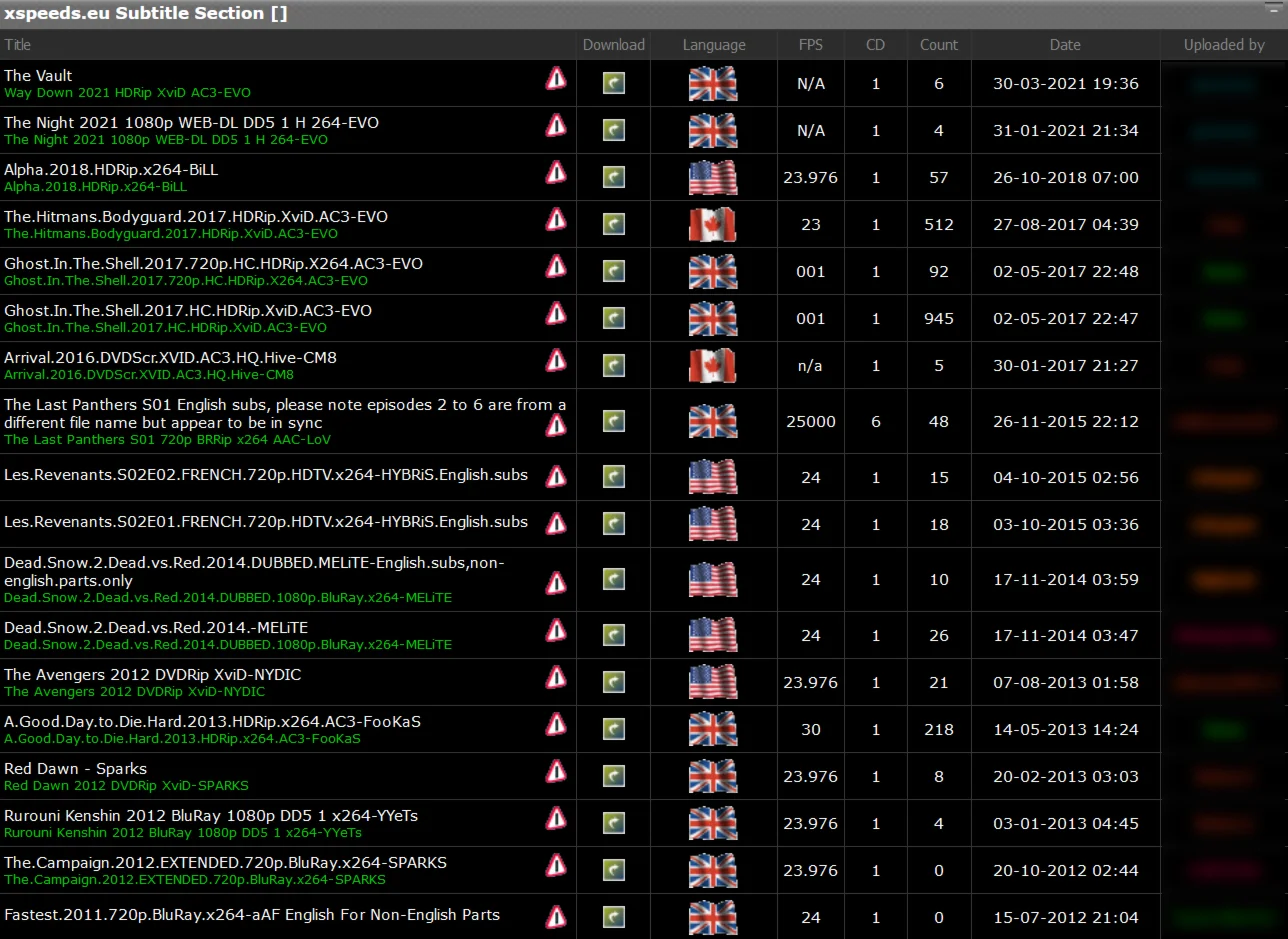Click green The Last Panthers S01 720p BRRip text
This screenshot has width=1288, height=939.
pos(167,439)
